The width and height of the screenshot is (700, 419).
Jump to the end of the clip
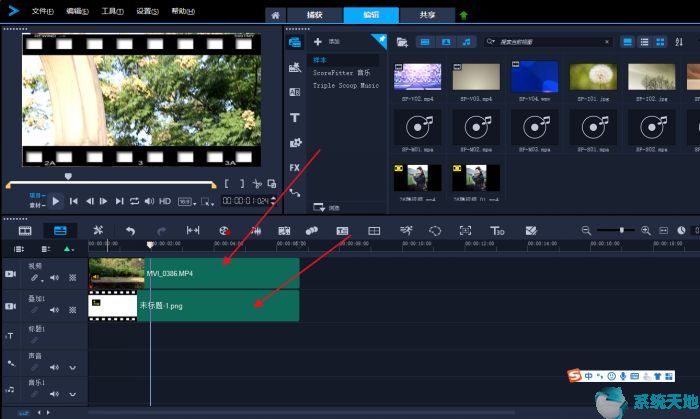[119, 201]
